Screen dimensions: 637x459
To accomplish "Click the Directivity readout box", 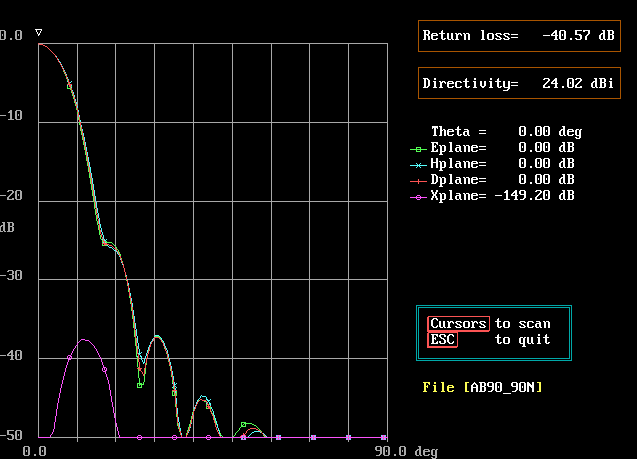I will [x=518, y=83].
